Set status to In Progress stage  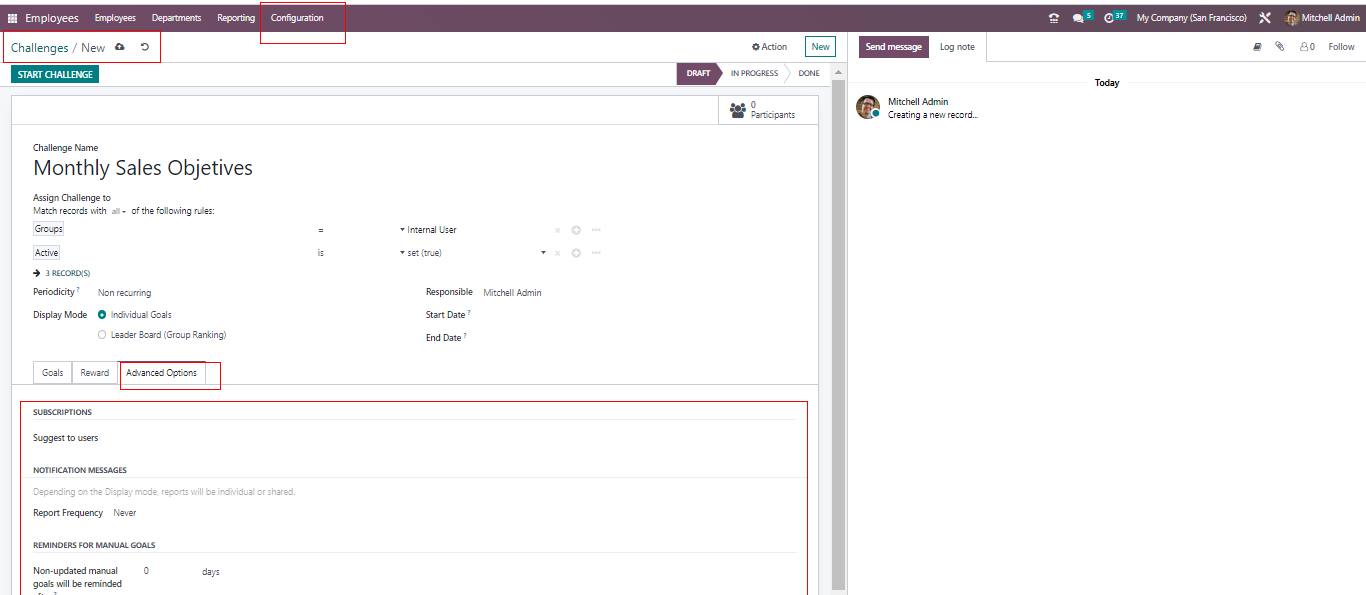[755, 73]
